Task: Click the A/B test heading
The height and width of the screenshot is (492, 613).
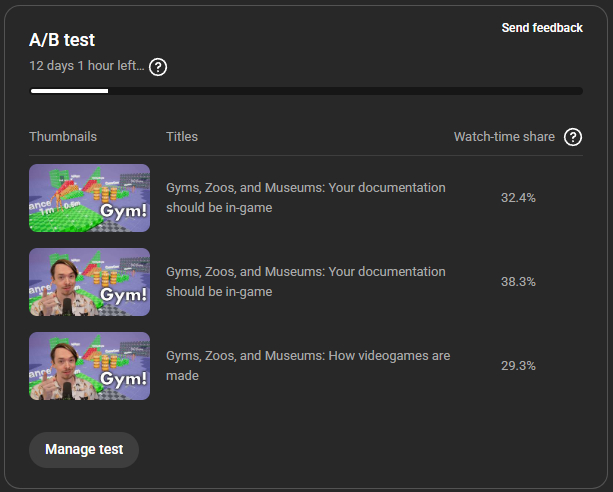Action: click(62, 40)
